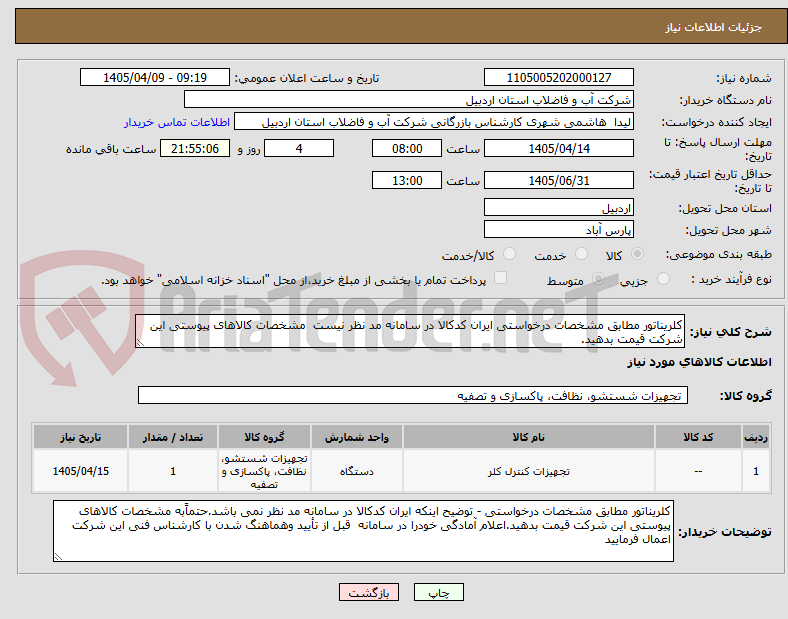Click the request creator name field

click(434, 122)
